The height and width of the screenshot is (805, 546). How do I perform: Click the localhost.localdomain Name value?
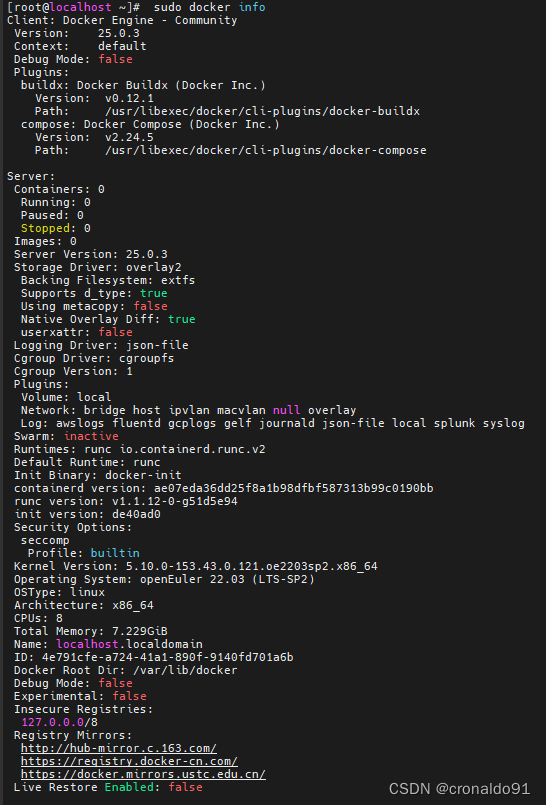point(129,644)
